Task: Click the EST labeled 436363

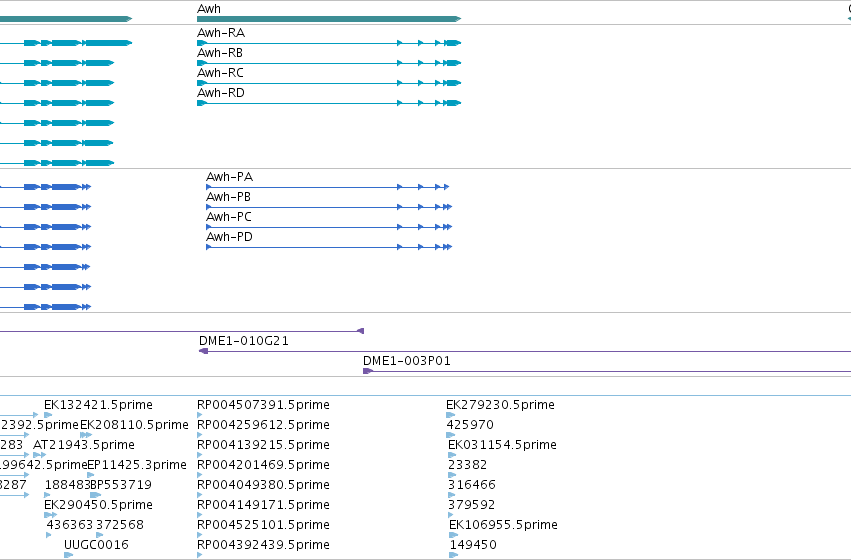Action: 70,525
